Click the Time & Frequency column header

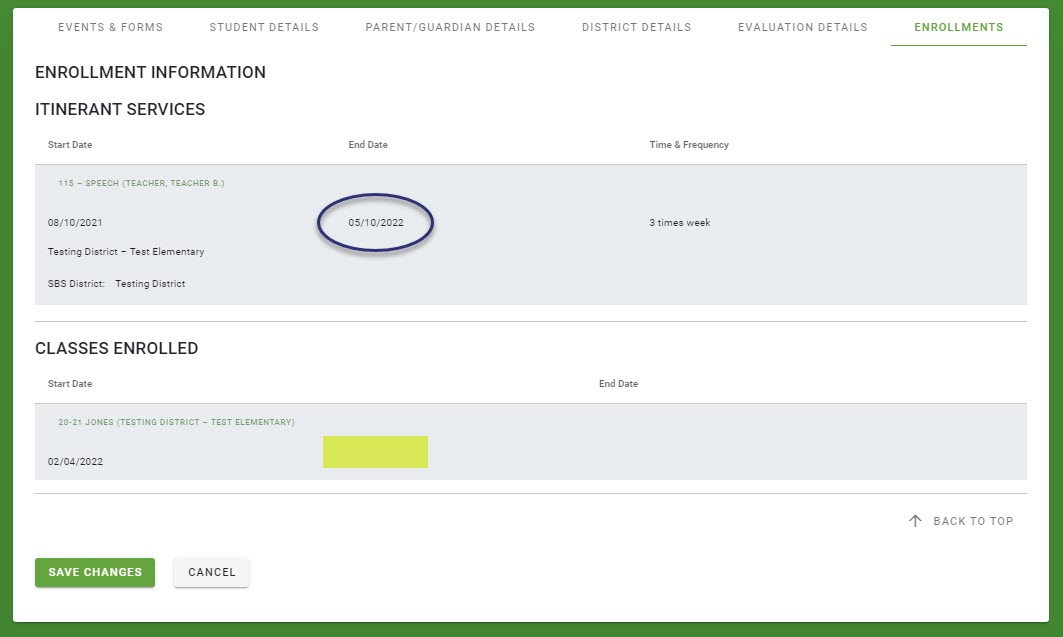pyautogui.click(x=689, y=144)
